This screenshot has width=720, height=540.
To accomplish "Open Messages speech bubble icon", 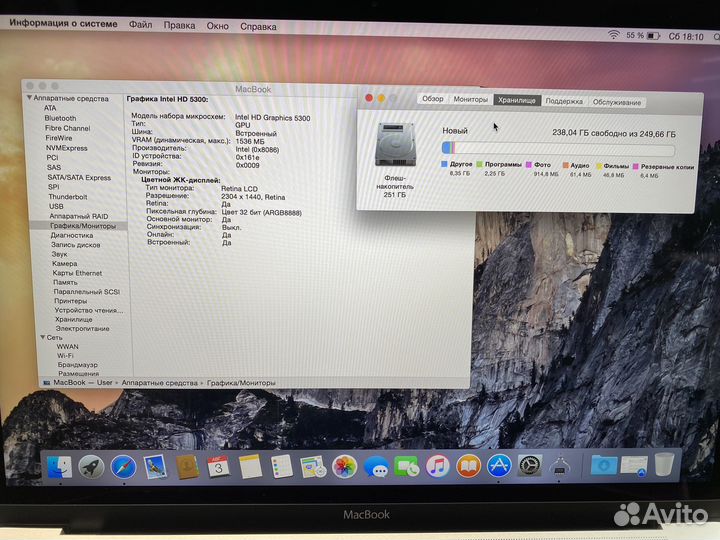I will click(376, 467).
